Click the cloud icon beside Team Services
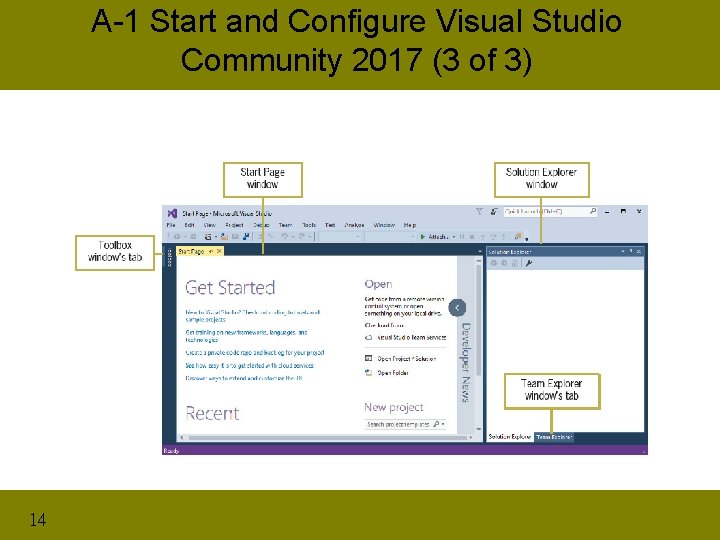 coord(368,337)
